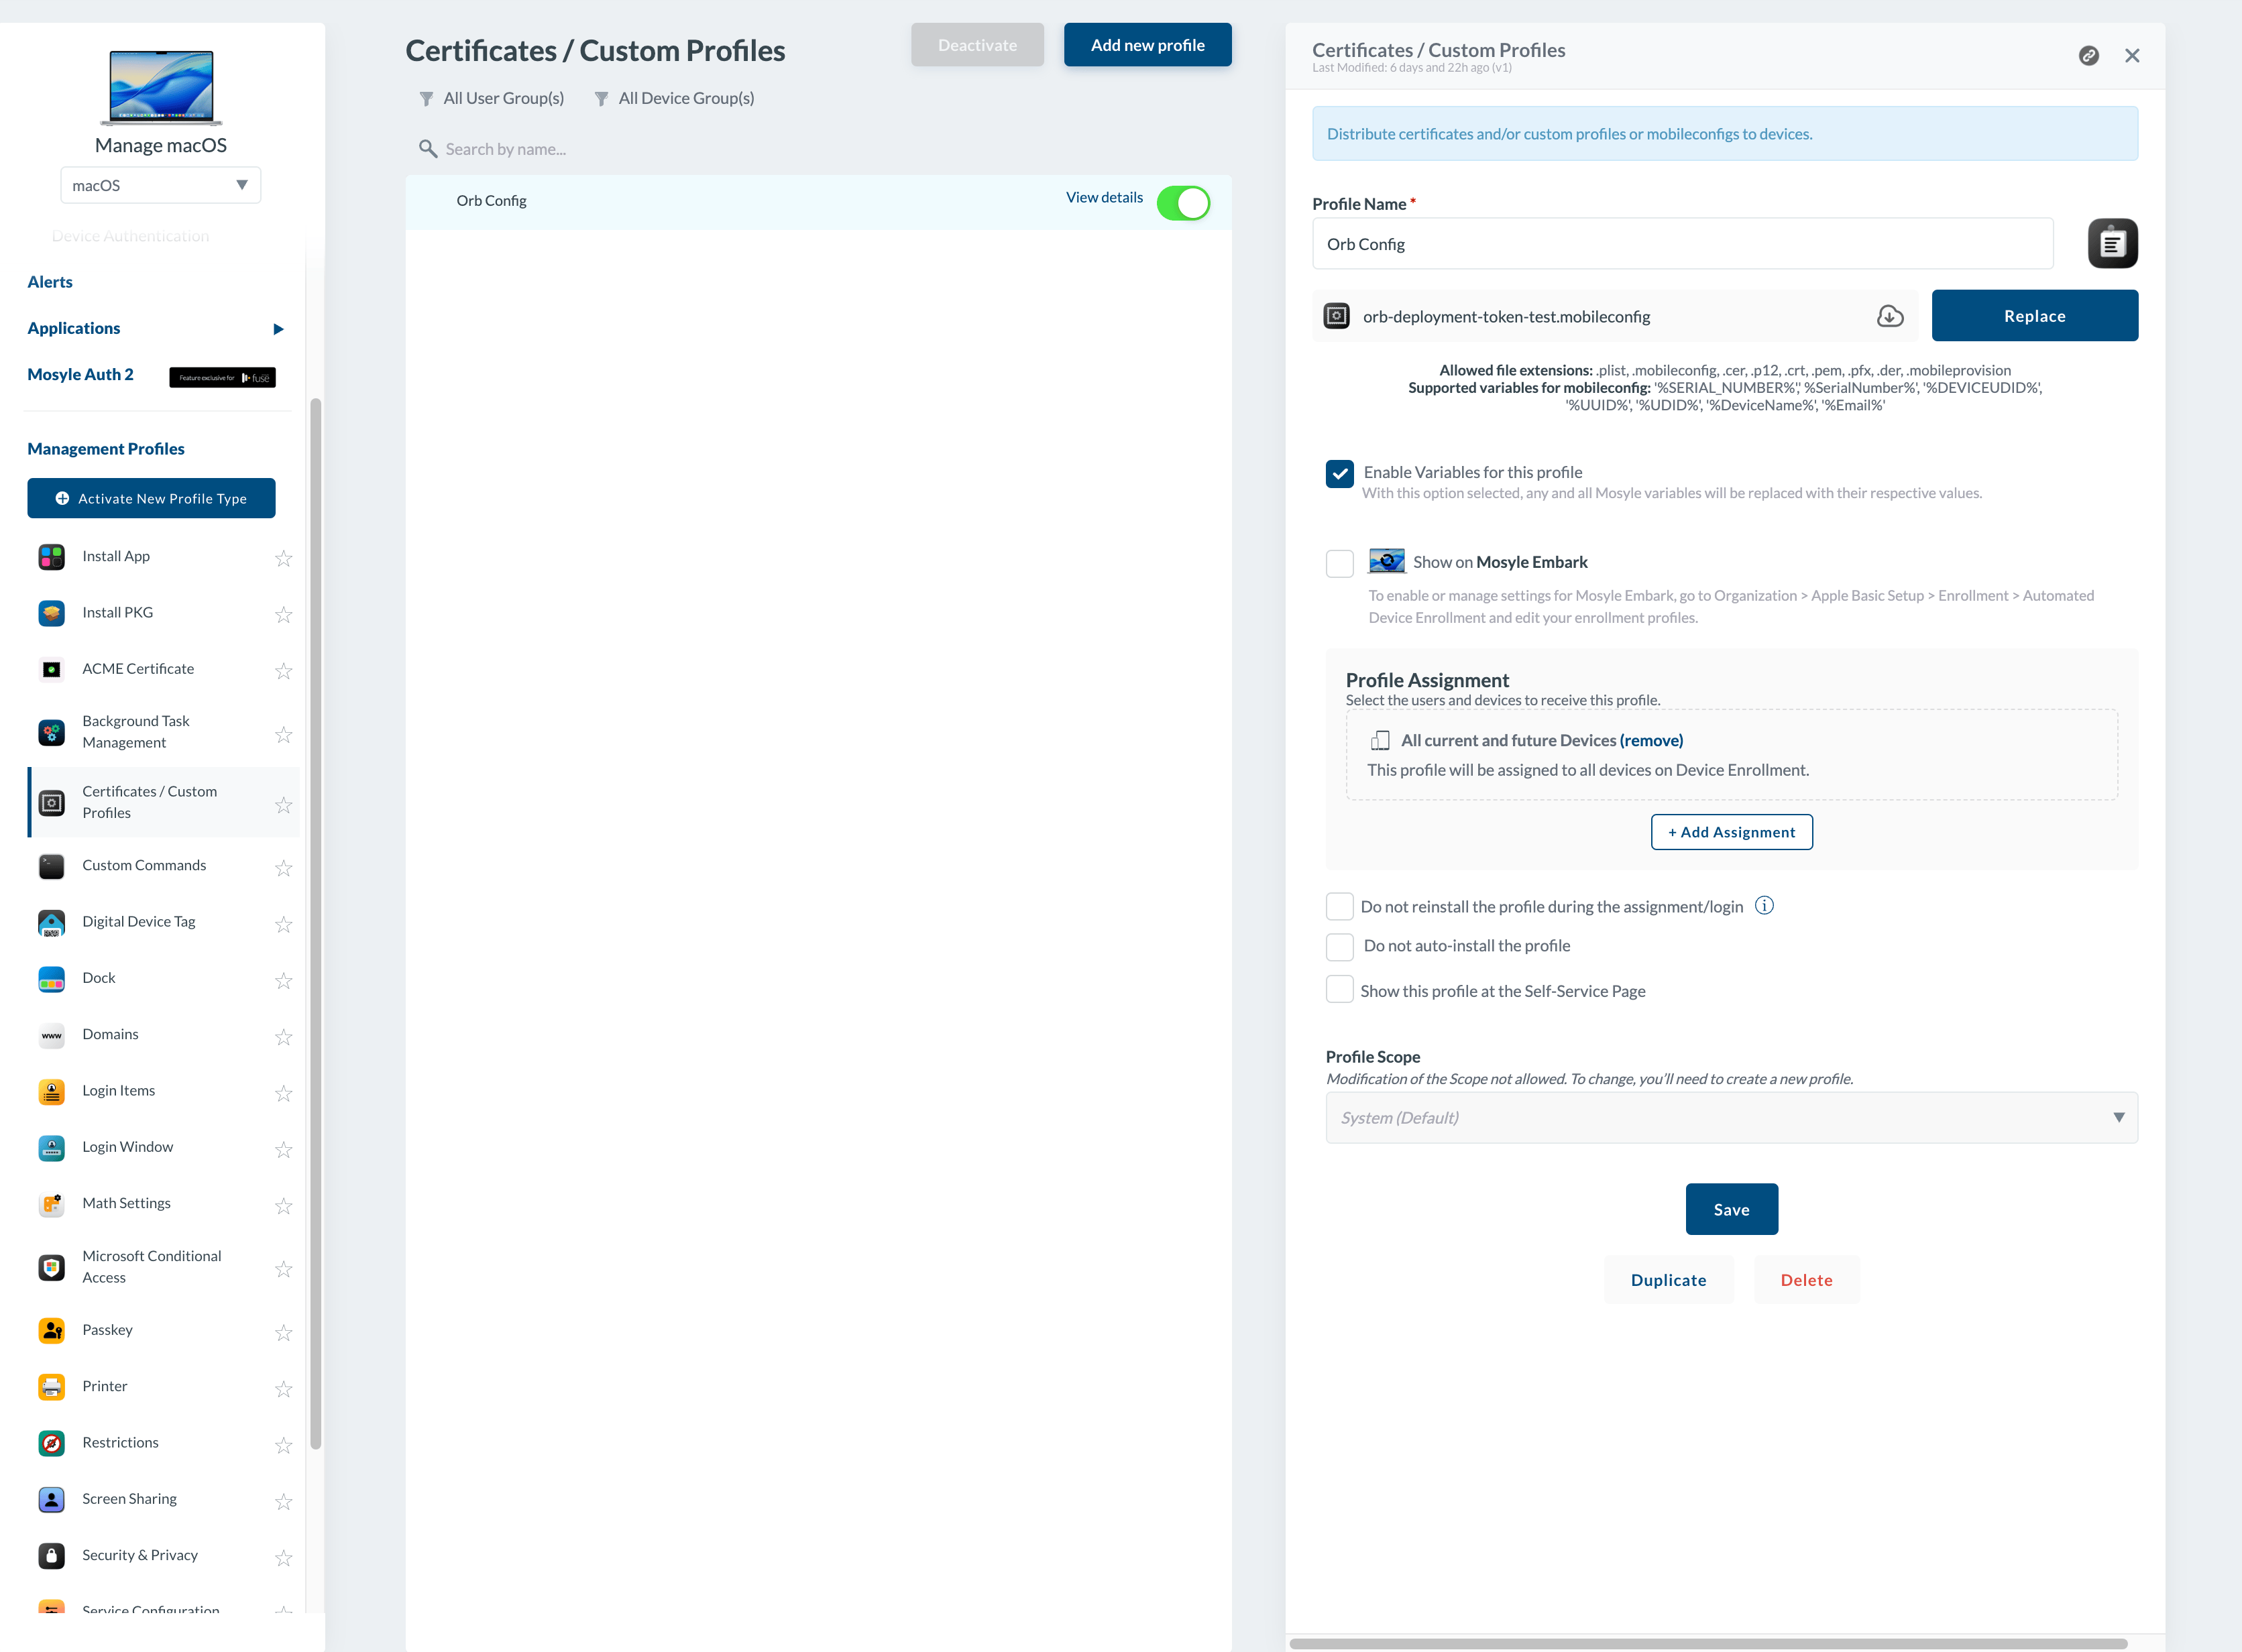Click the + Add Assignment button
Screen dimensions: 2242x1652
pyautogui.click(x=1731, y=832)
